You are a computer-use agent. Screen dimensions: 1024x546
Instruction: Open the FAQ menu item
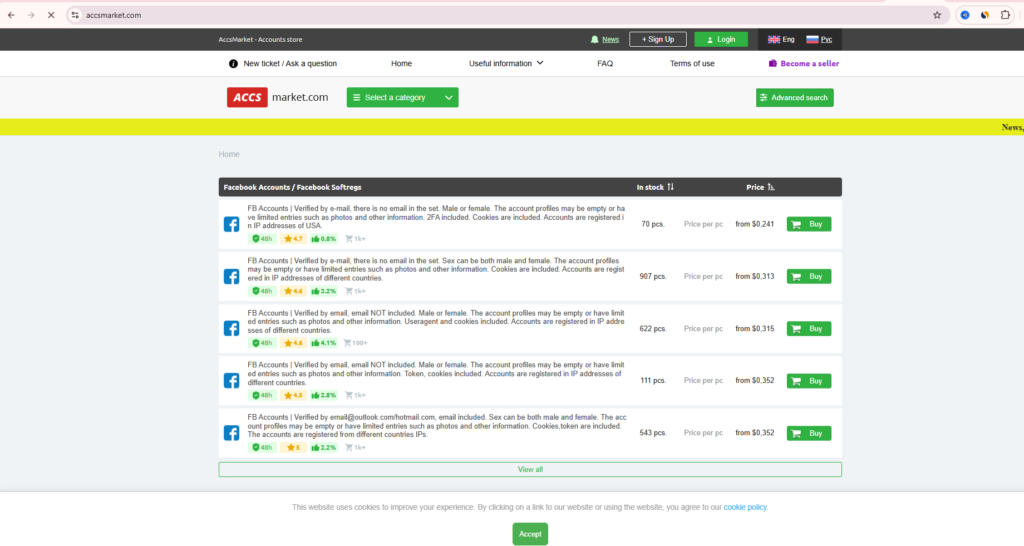pyautogui.click(x=605, y=63)
